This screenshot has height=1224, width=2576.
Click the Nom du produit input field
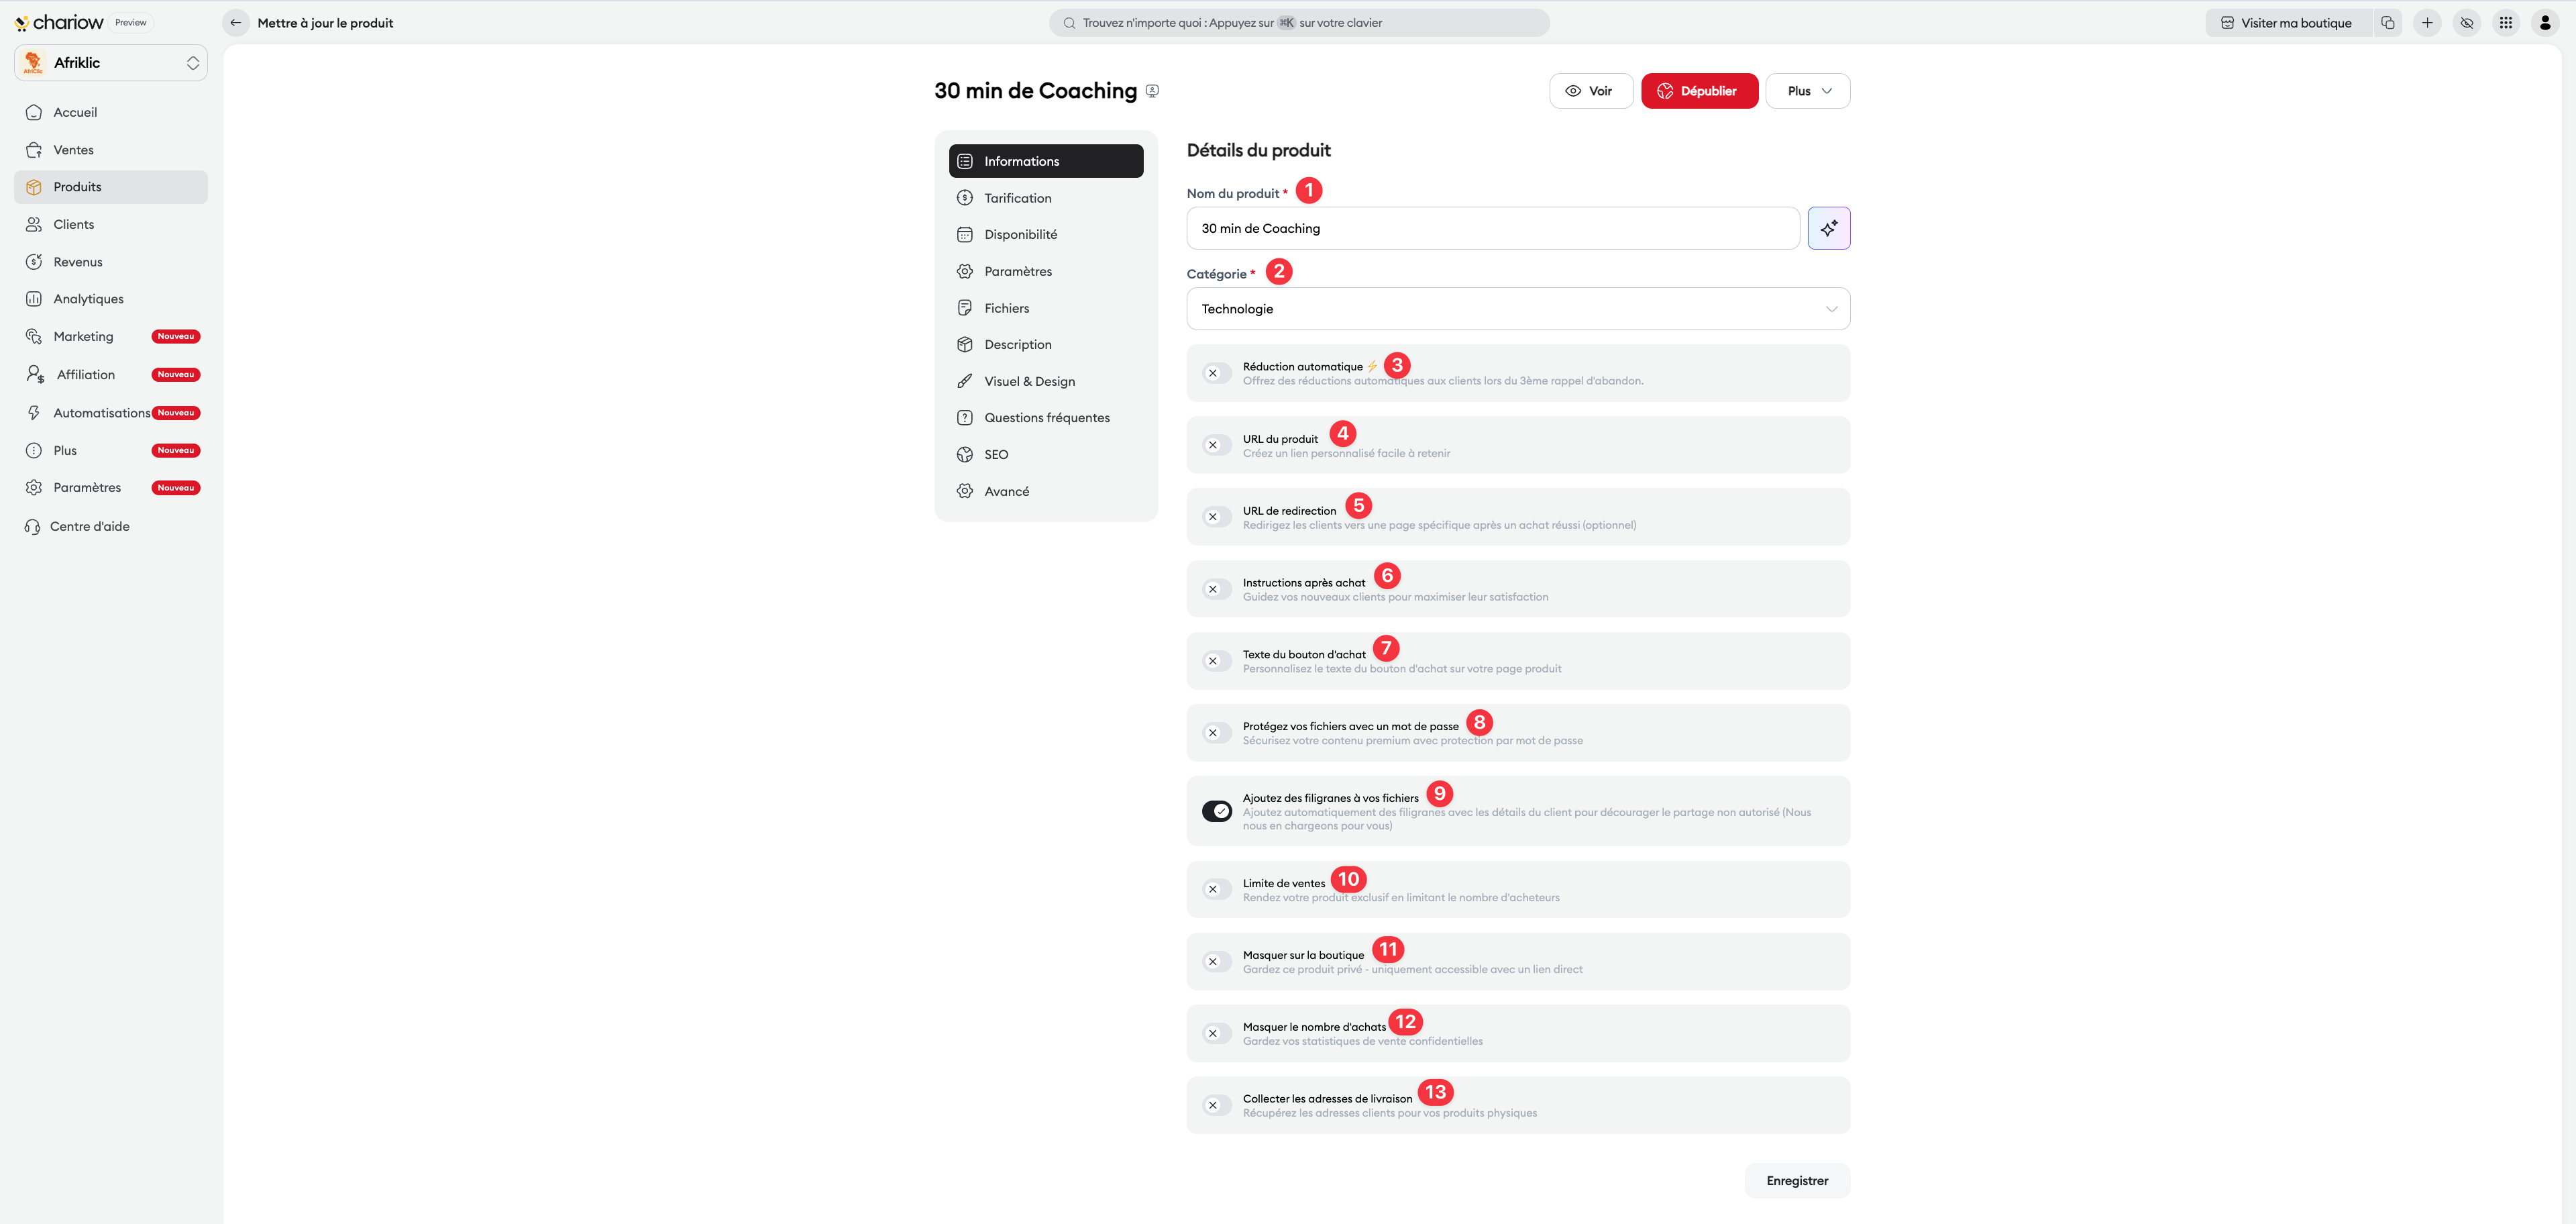[1492, 228]
